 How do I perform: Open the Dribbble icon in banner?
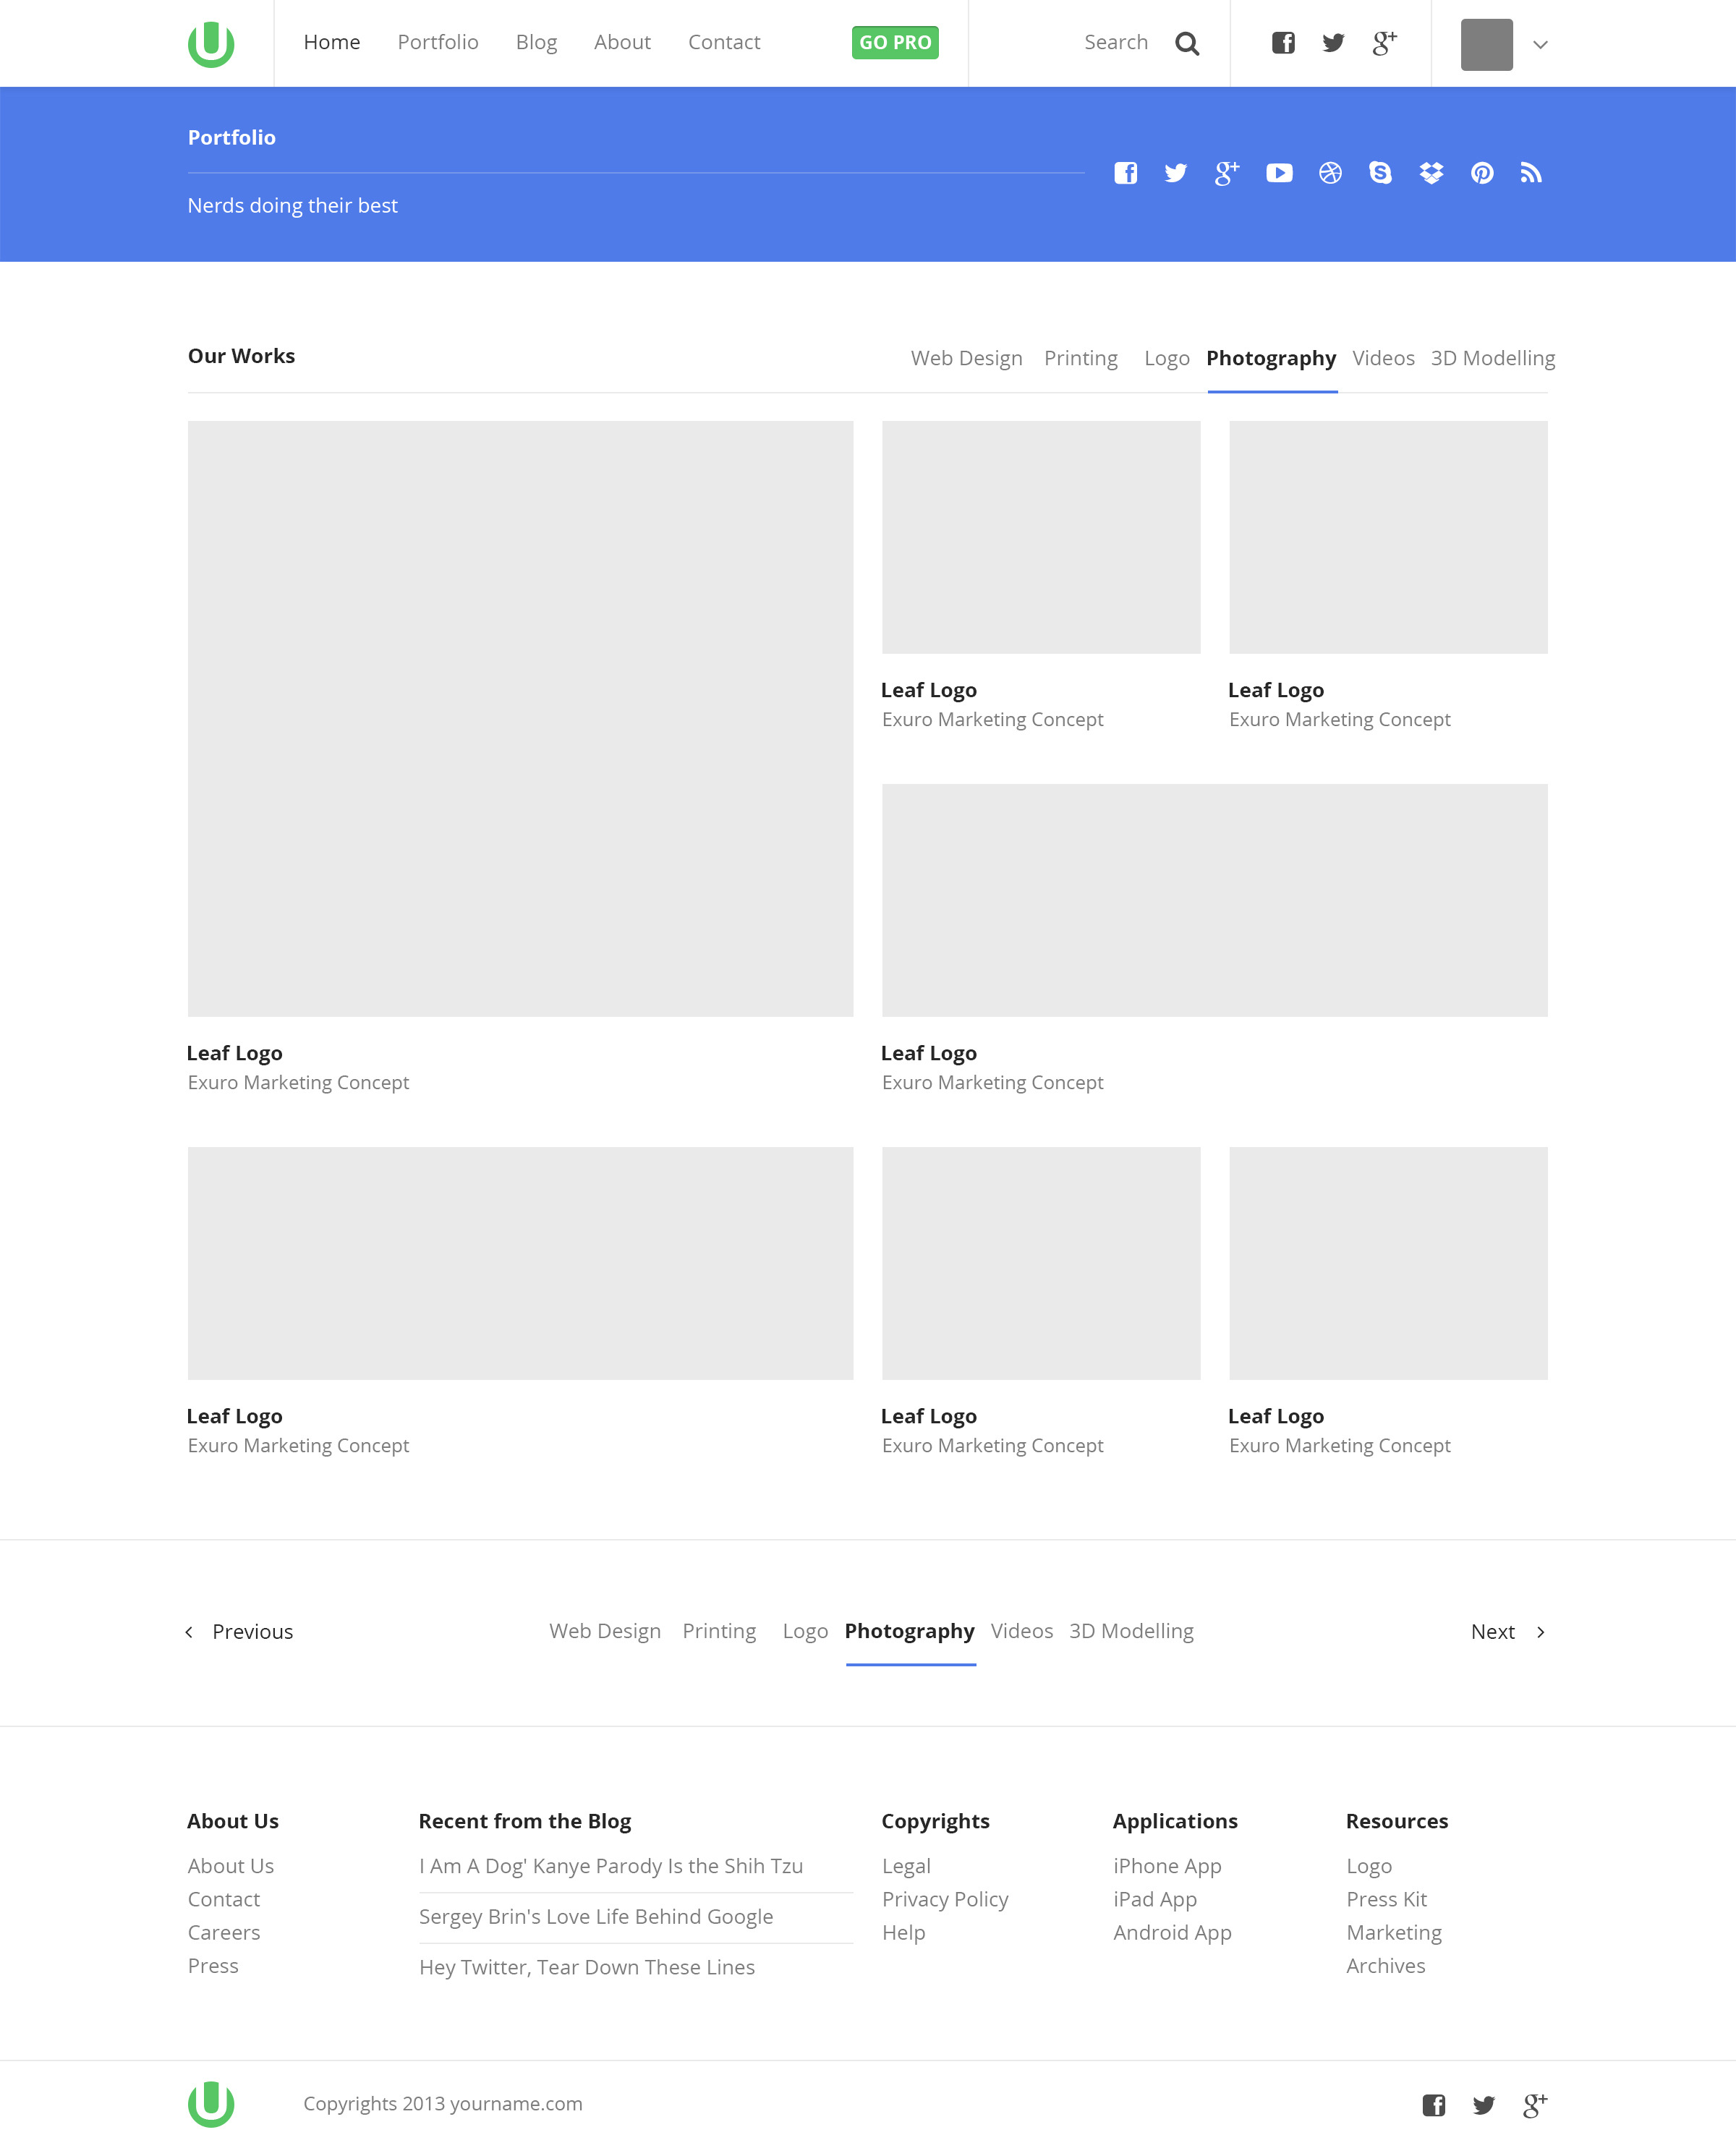1330,173
